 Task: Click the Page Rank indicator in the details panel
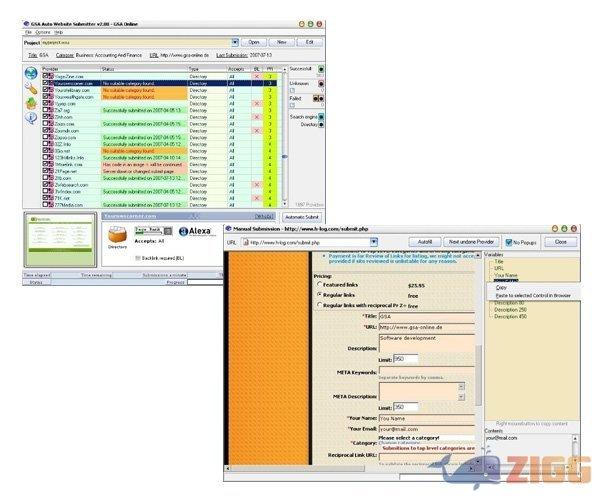[x=153, y=231]
